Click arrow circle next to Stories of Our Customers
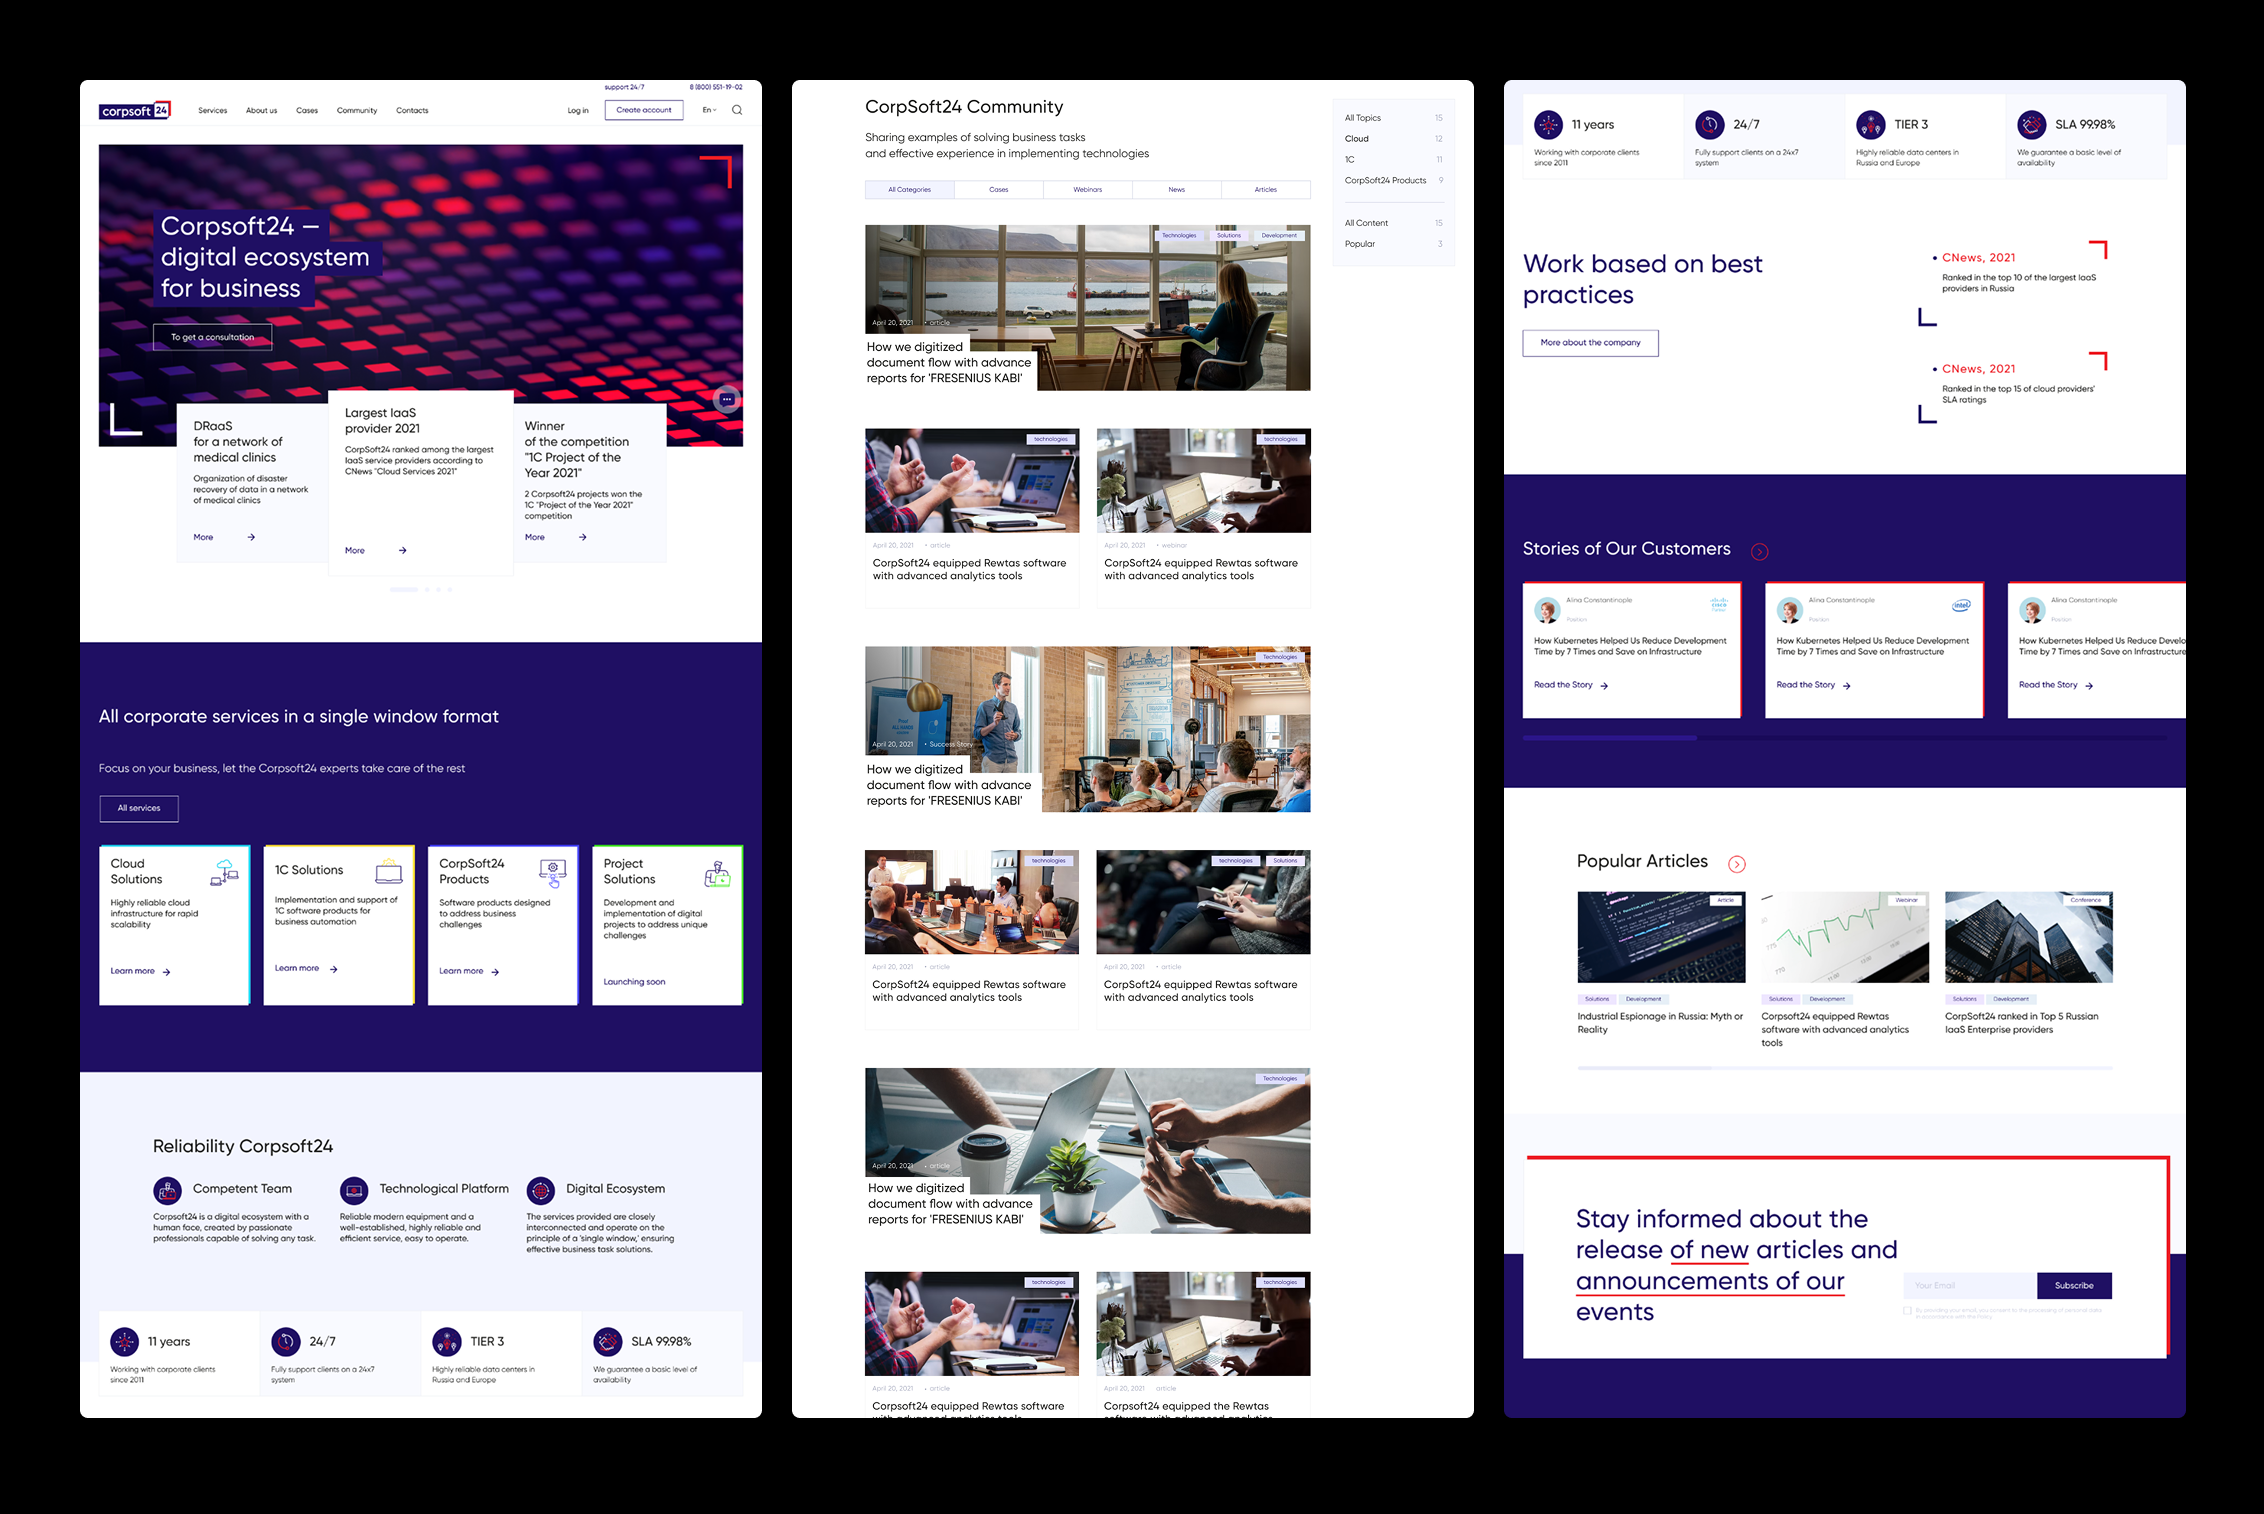 point(1760,551)
